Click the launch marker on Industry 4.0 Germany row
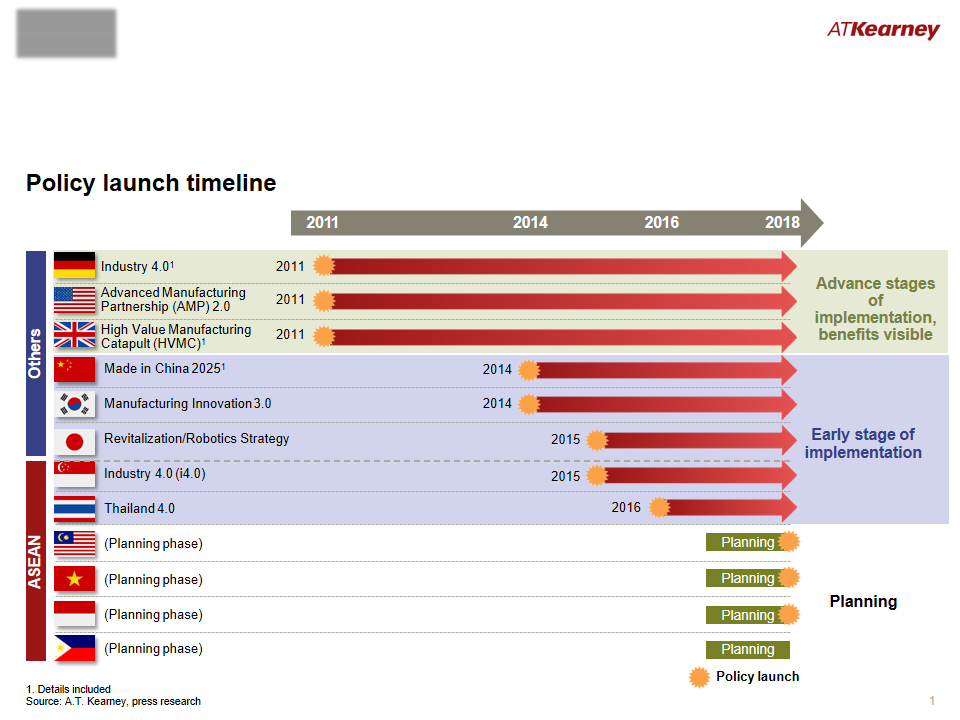 [324, 266]
